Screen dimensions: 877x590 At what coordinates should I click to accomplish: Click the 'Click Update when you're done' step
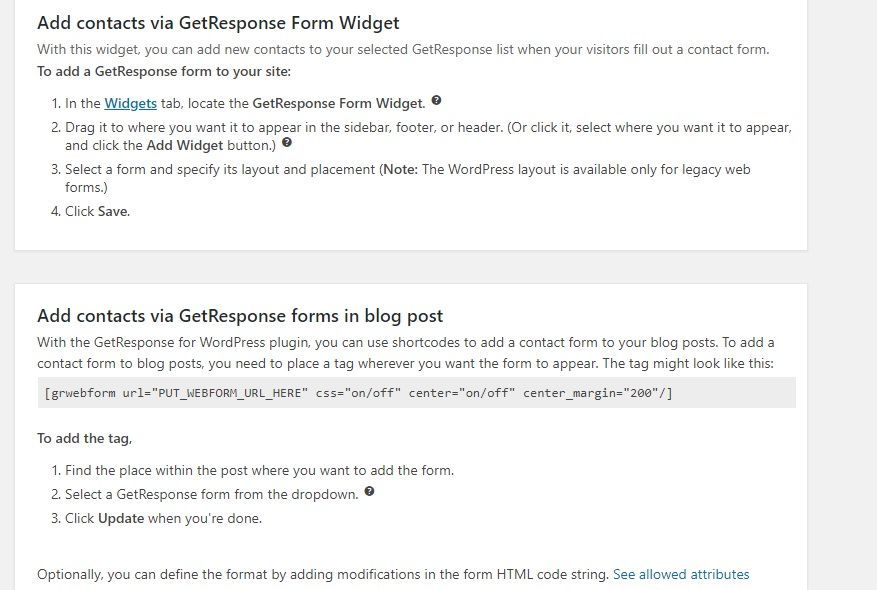click(x=163, y=518)
